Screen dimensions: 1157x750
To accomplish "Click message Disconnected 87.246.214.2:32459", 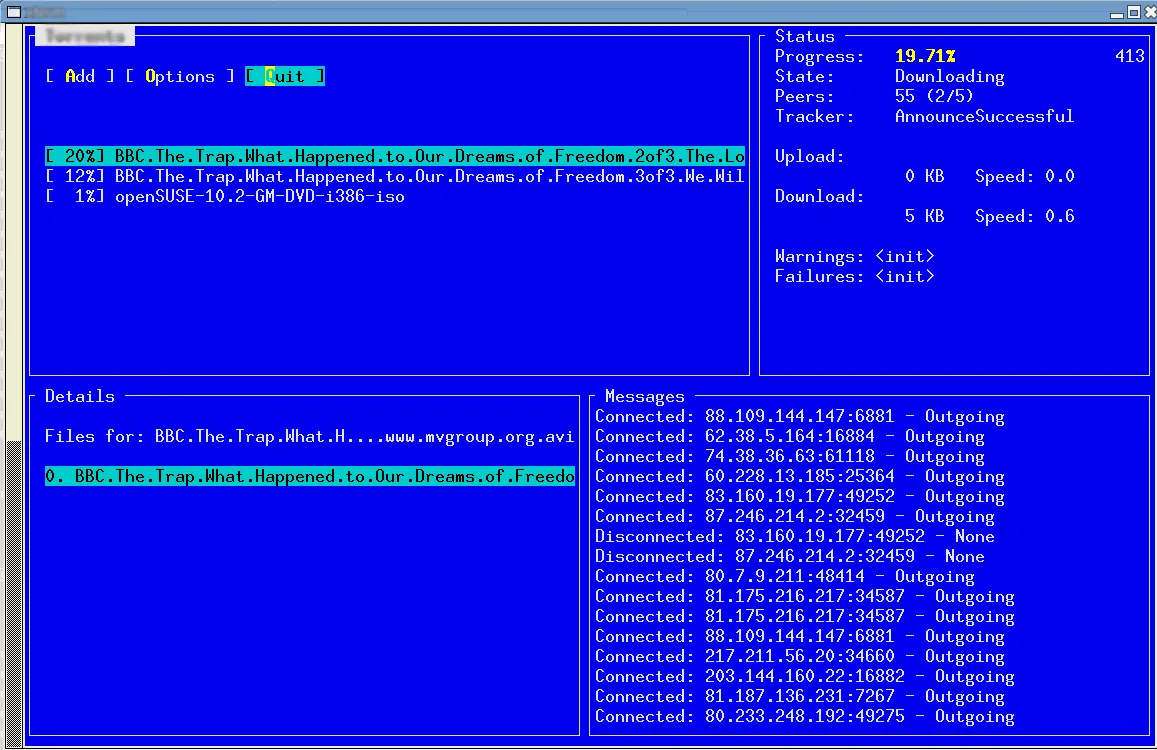I will [790, 556].
